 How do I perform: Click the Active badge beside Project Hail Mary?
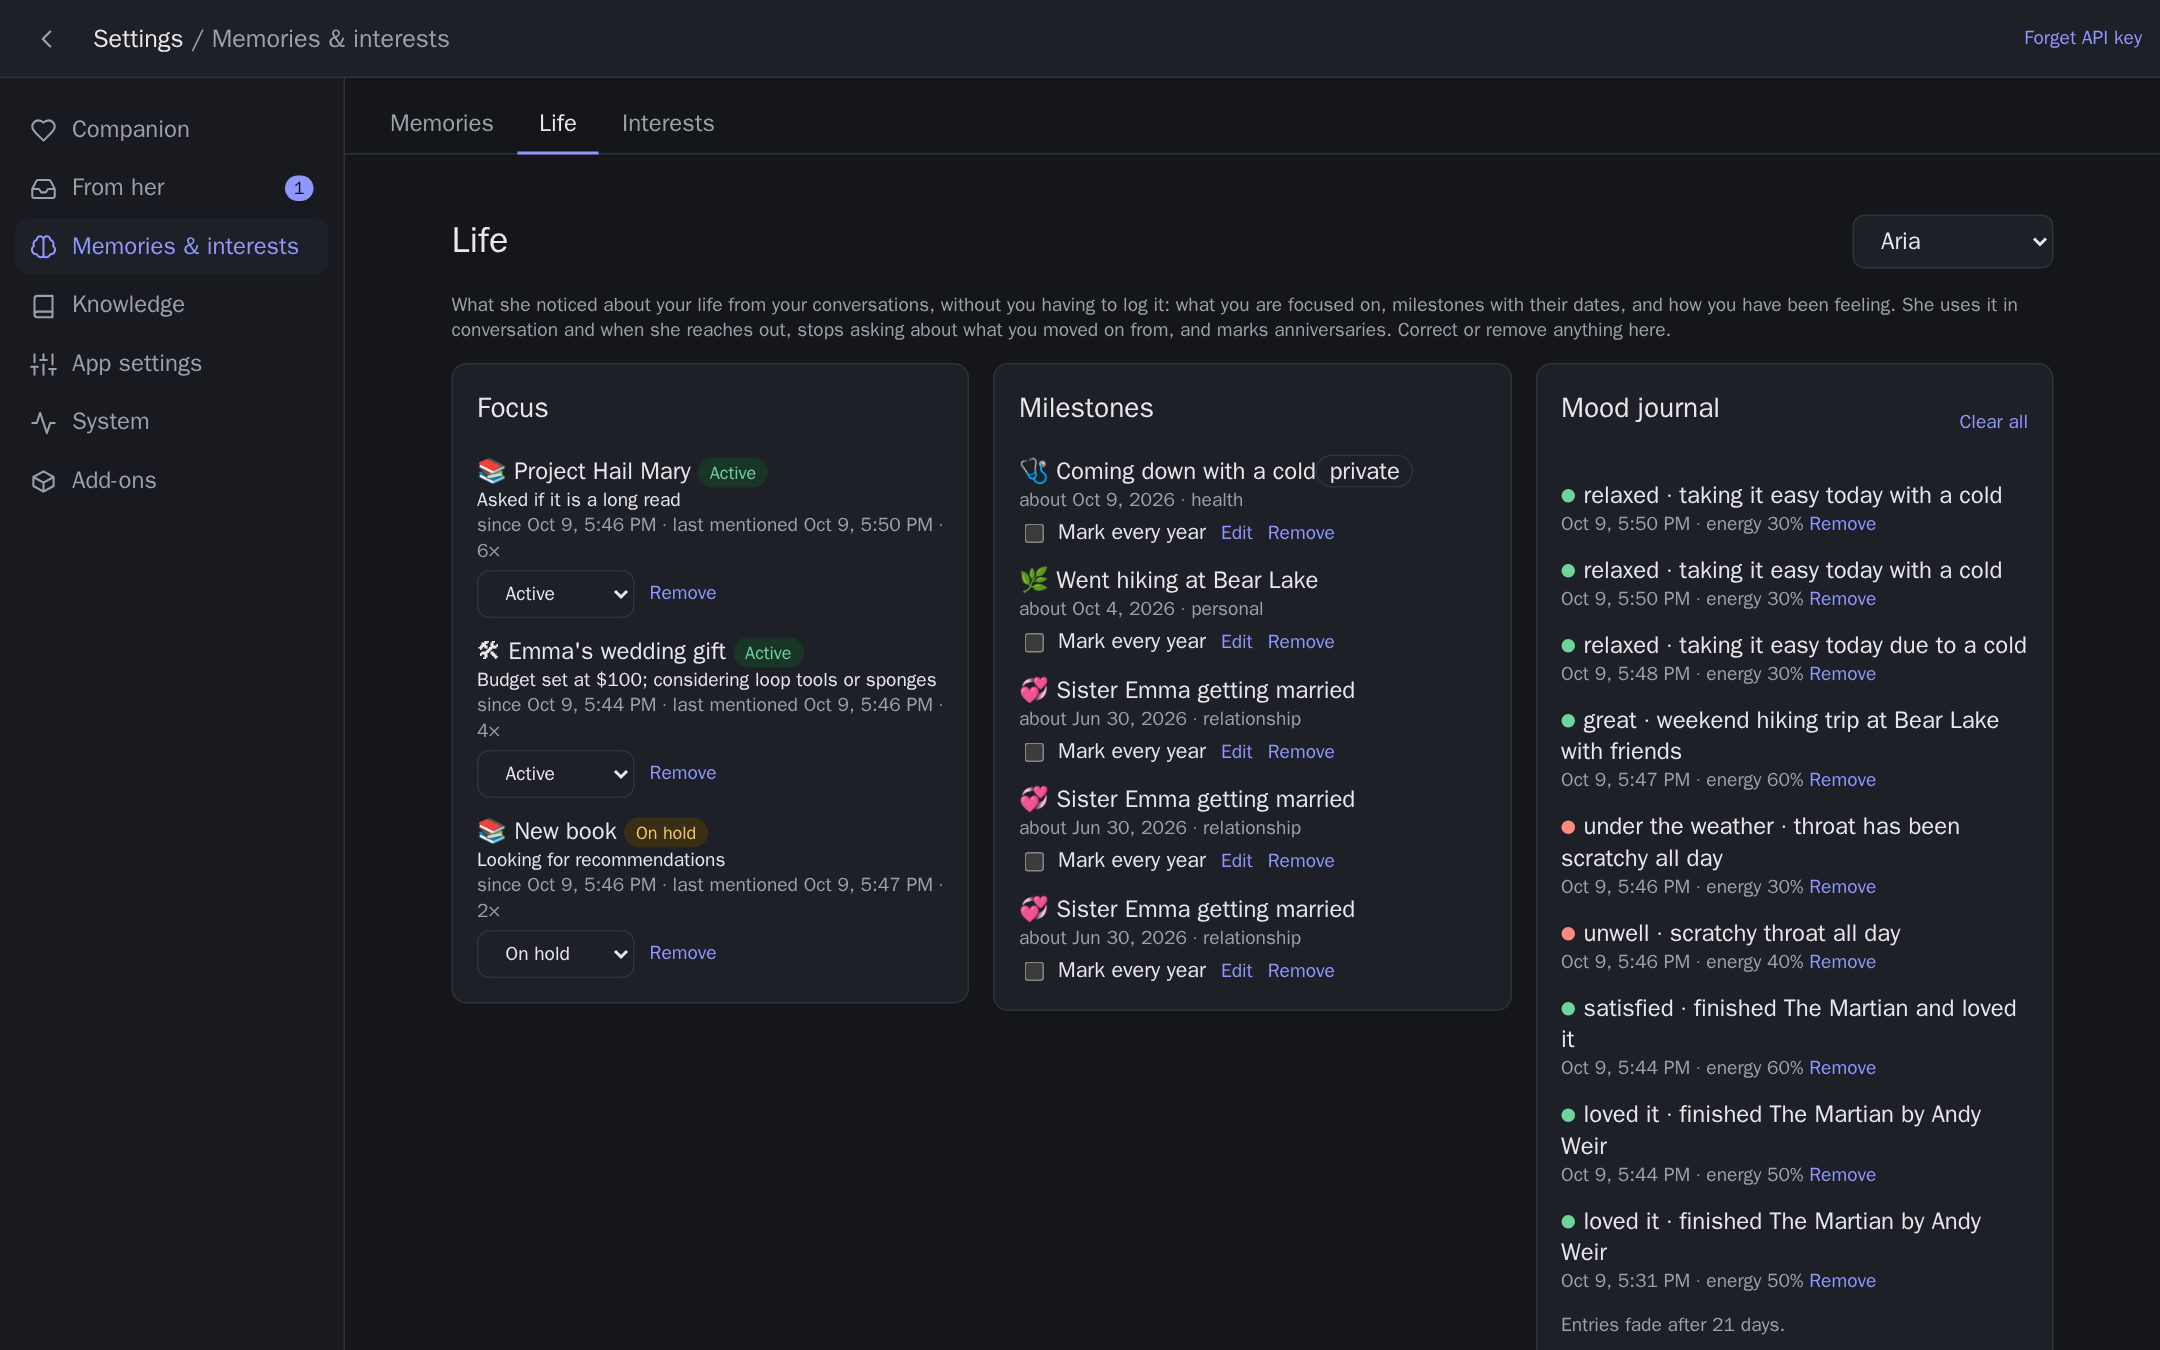[732, 473]
